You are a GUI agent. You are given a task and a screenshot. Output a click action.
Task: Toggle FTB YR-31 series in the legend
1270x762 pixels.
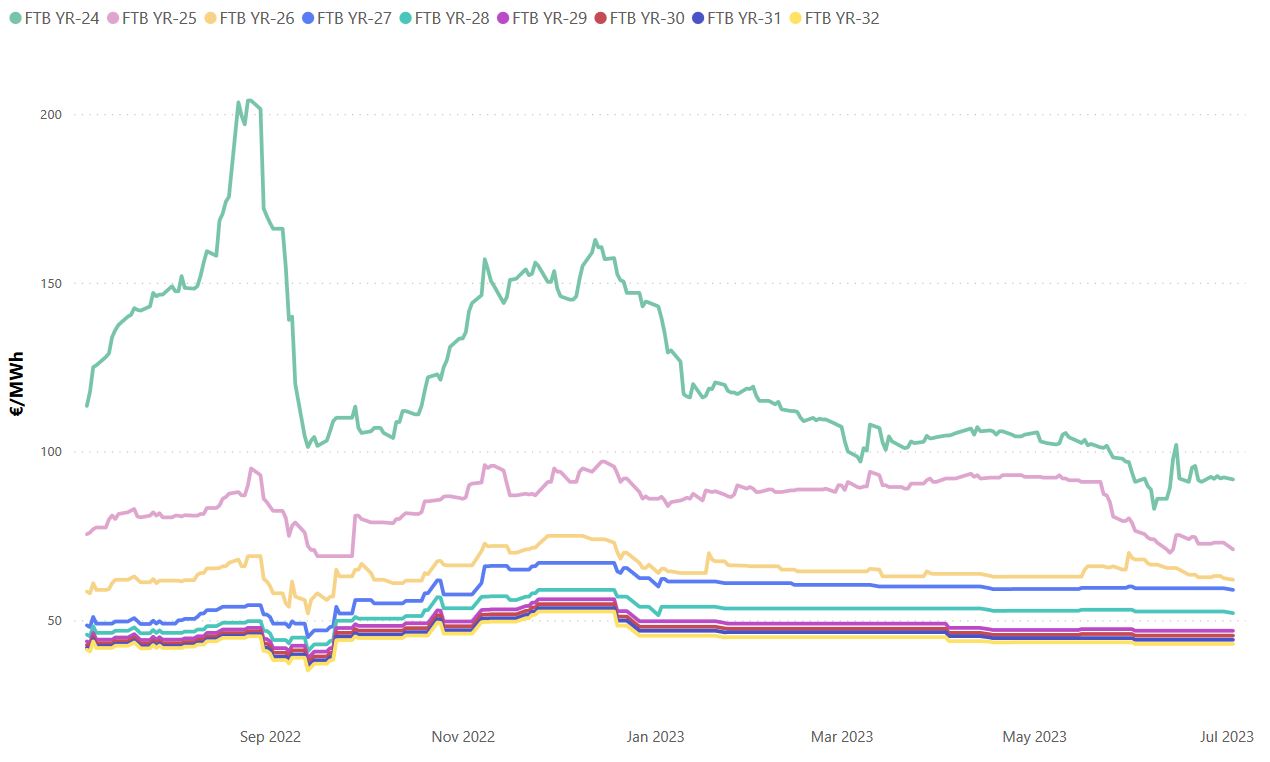(744, 18)
